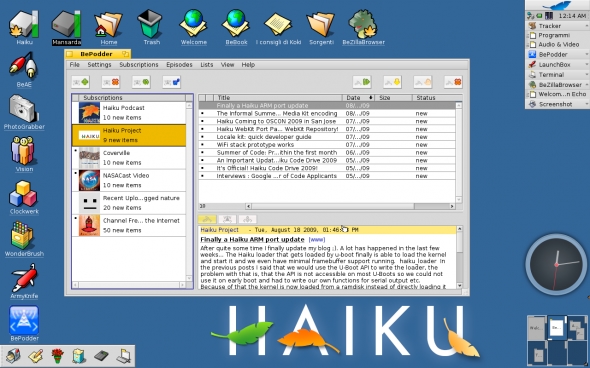Open the File menu
590x368 pixels.
click(x=75, y=65)
